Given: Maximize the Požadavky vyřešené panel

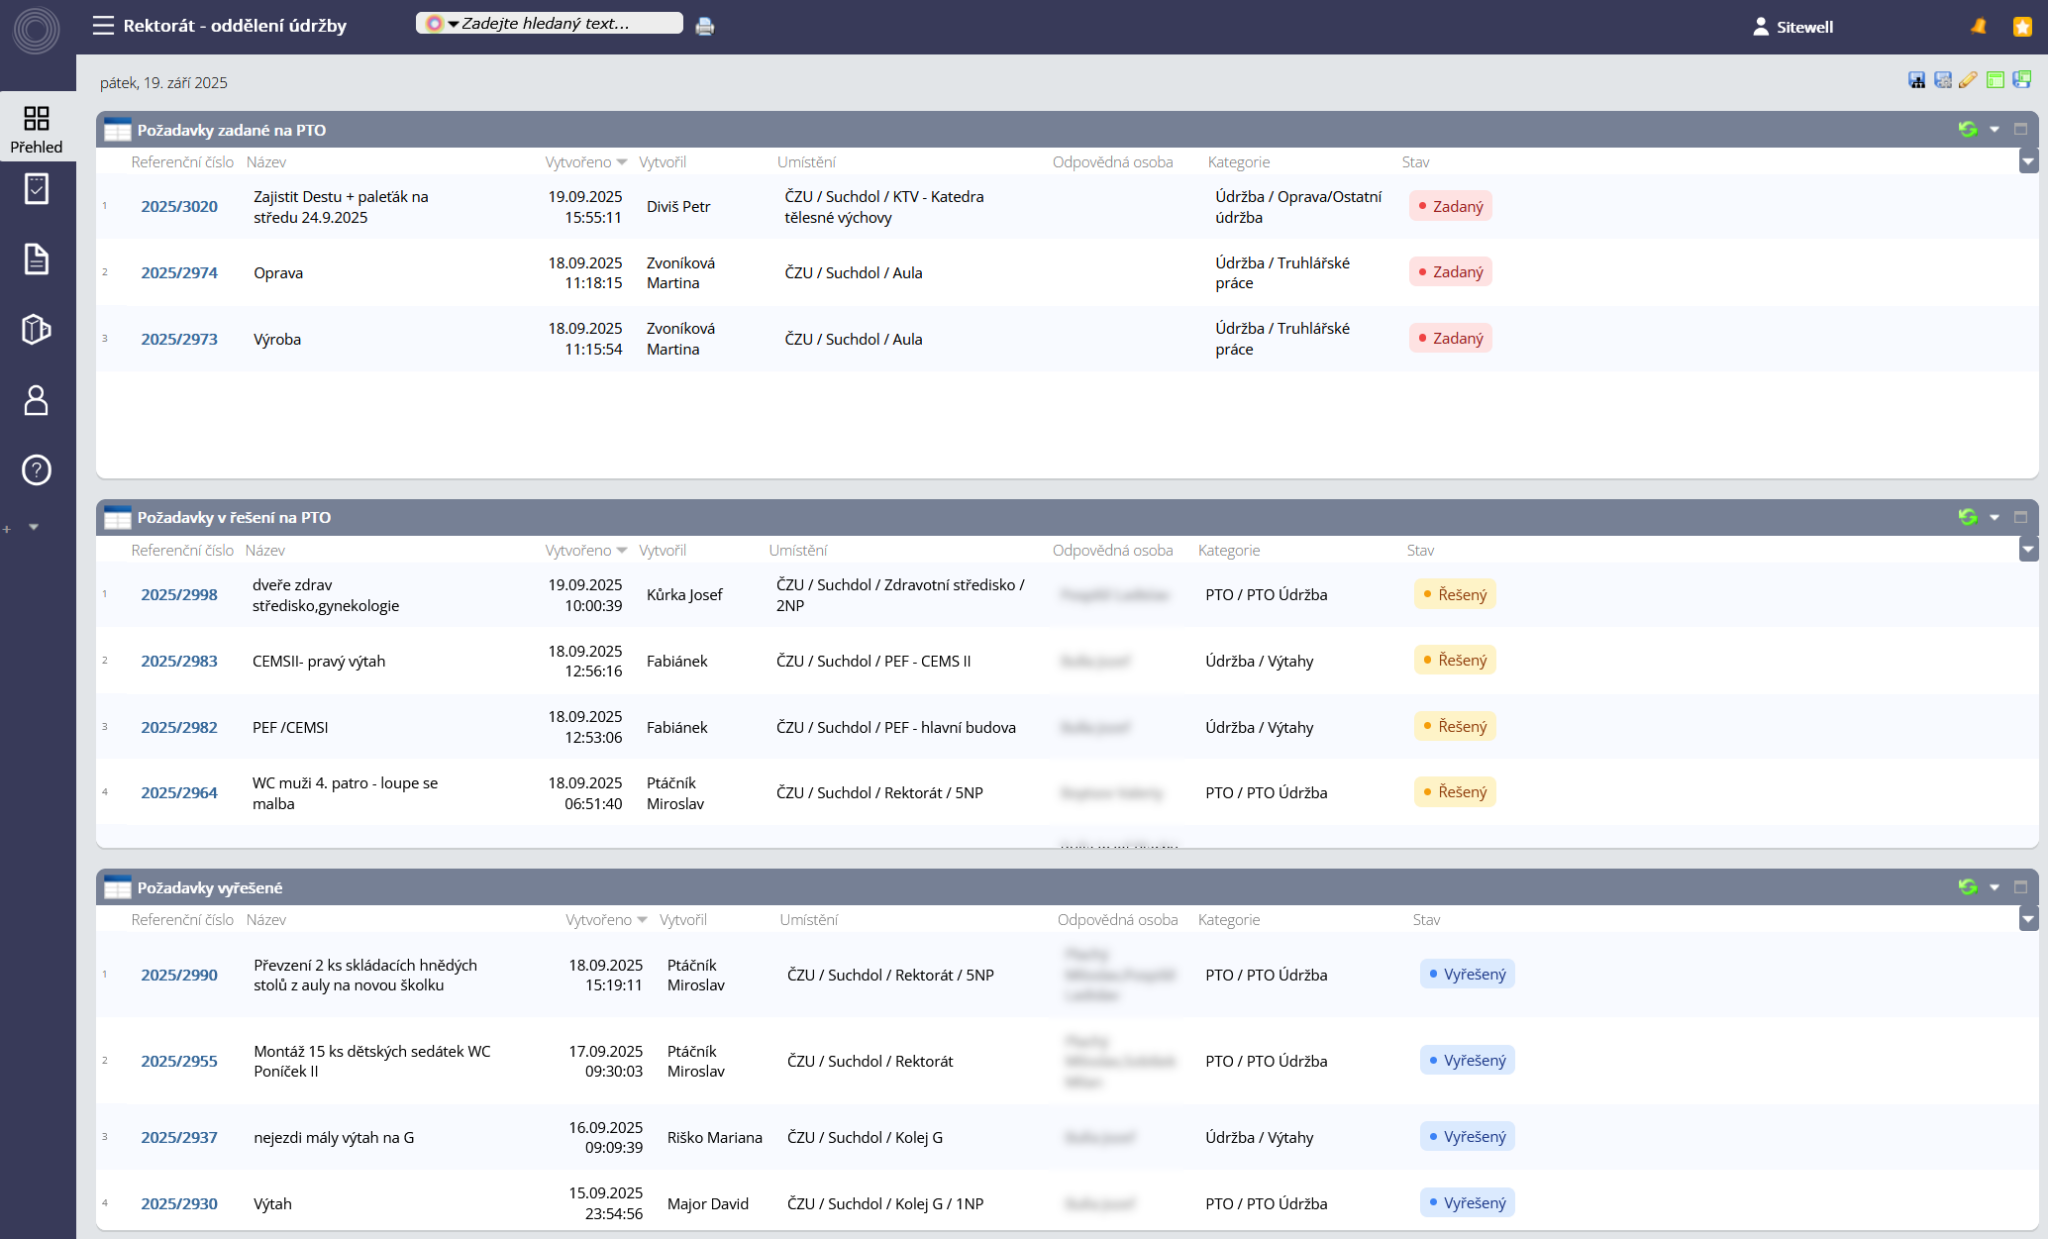Looking at the screenshot, I should pos(2020,887).
